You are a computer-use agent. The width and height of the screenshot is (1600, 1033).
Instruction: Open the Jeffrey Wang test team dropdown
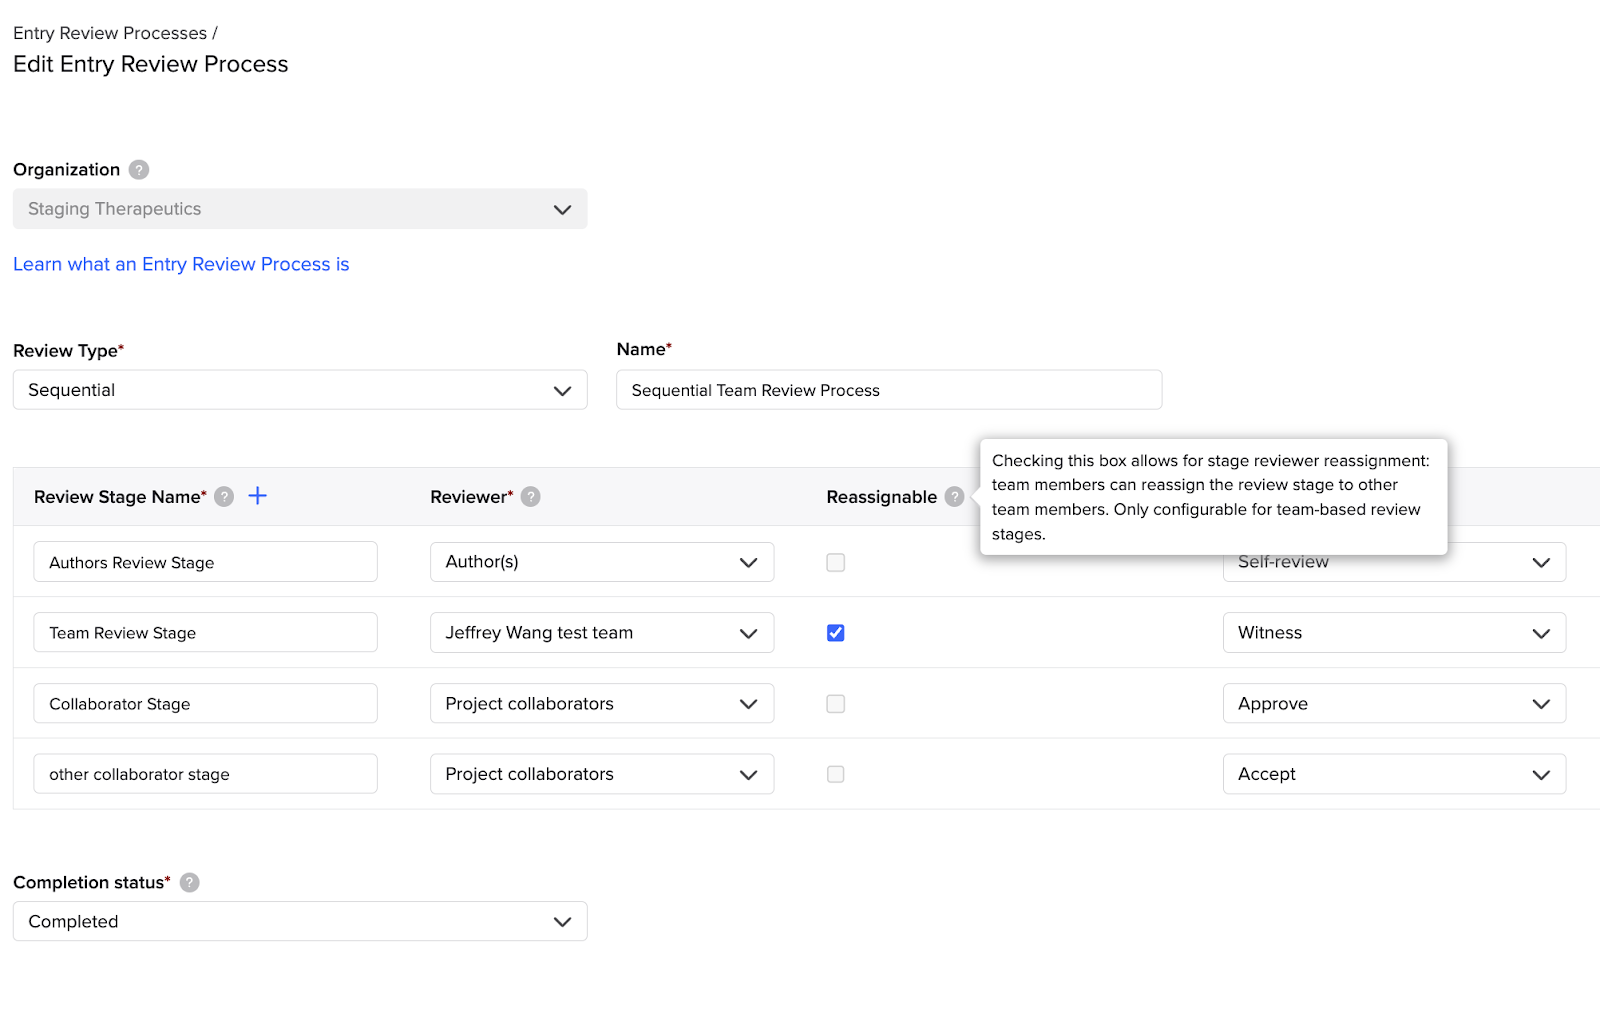point(601,633)
